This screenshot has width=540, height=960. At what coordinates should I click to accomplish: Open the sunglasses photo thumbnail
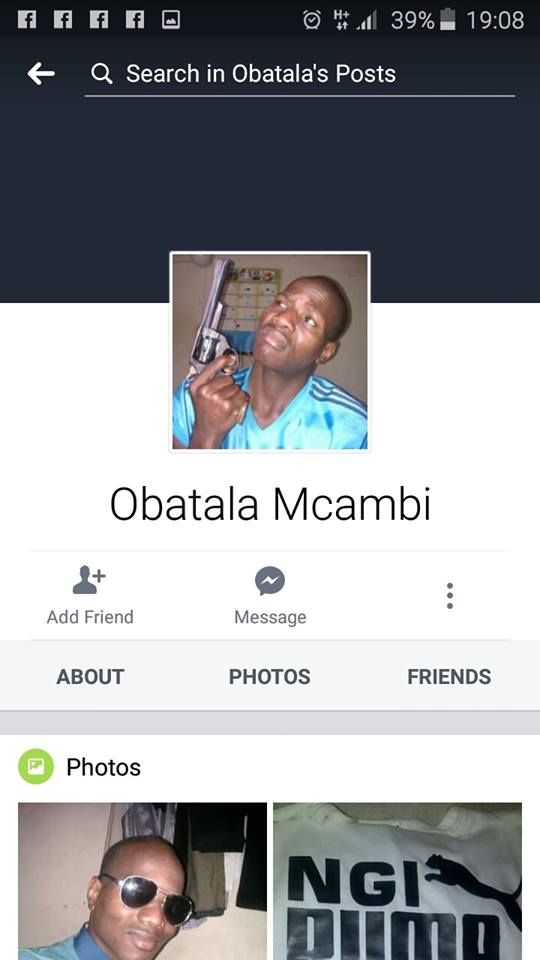[143, 881]
